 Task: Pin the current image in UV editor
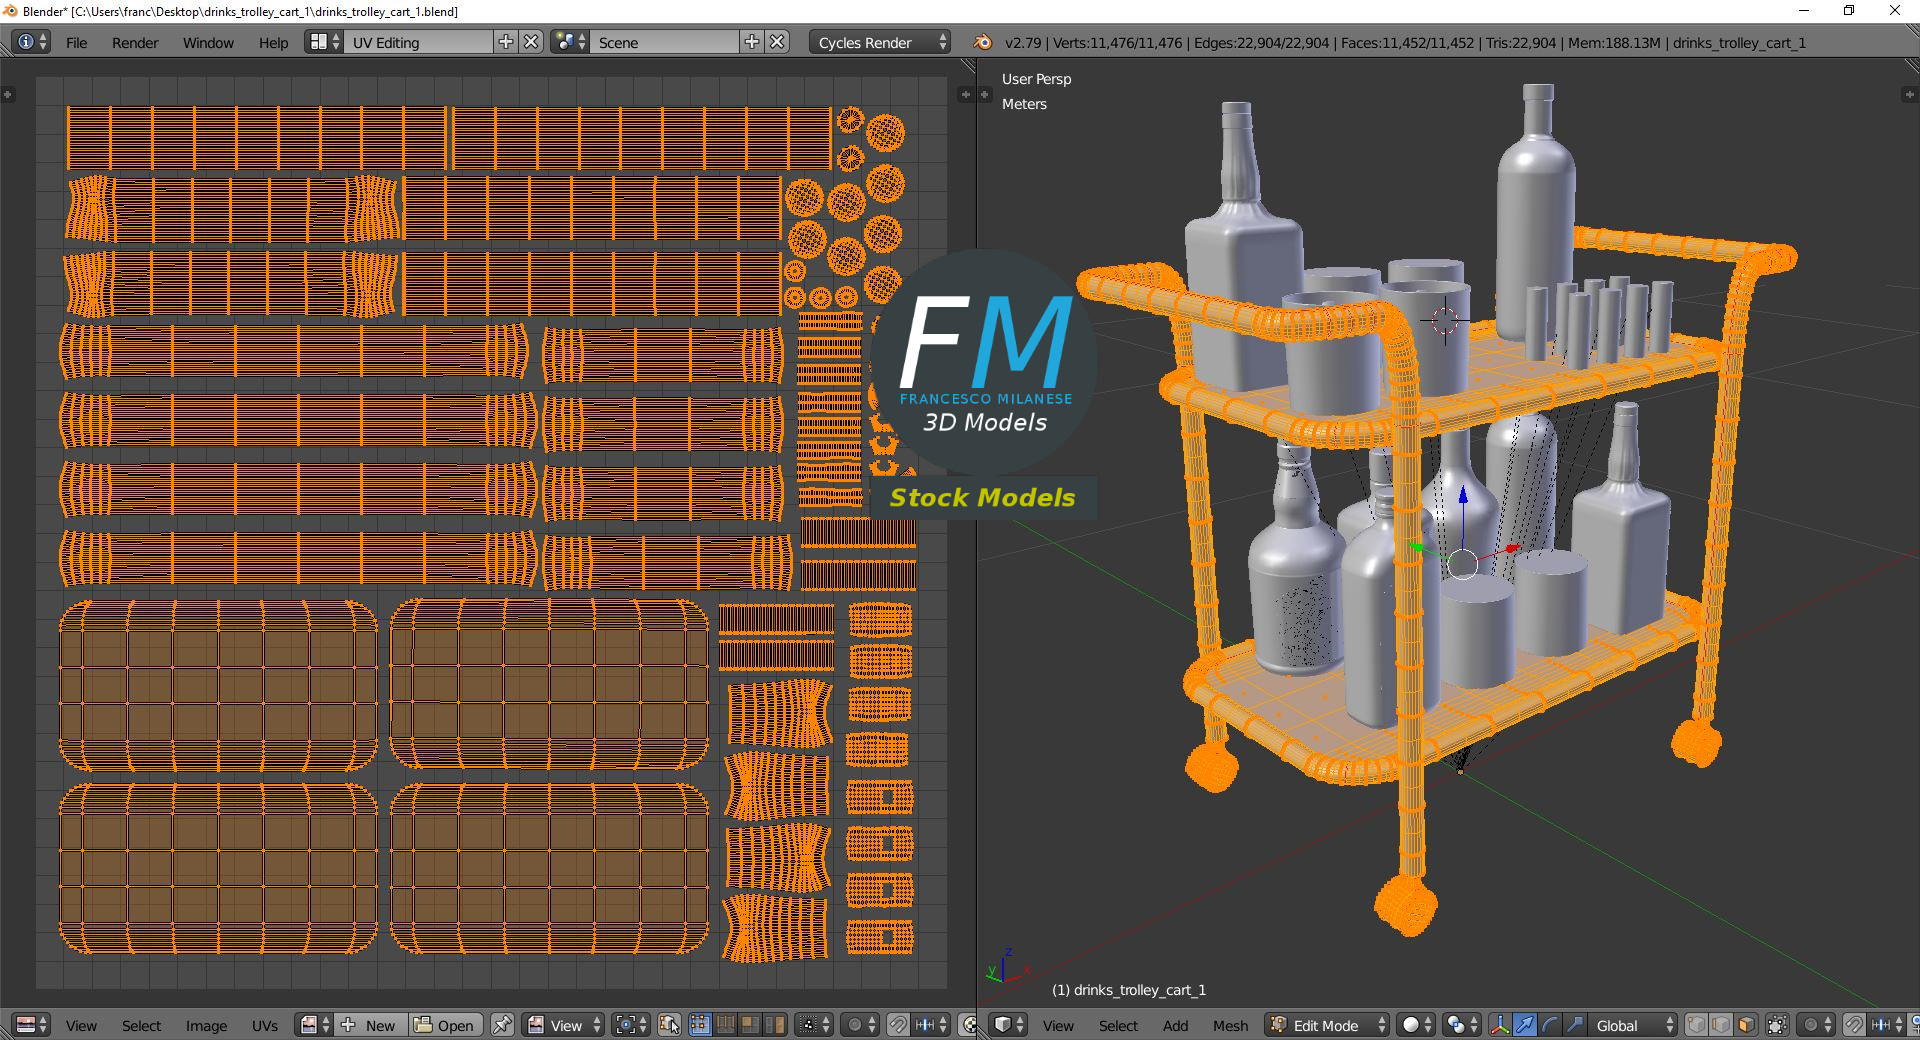(x=502, y=1025)
